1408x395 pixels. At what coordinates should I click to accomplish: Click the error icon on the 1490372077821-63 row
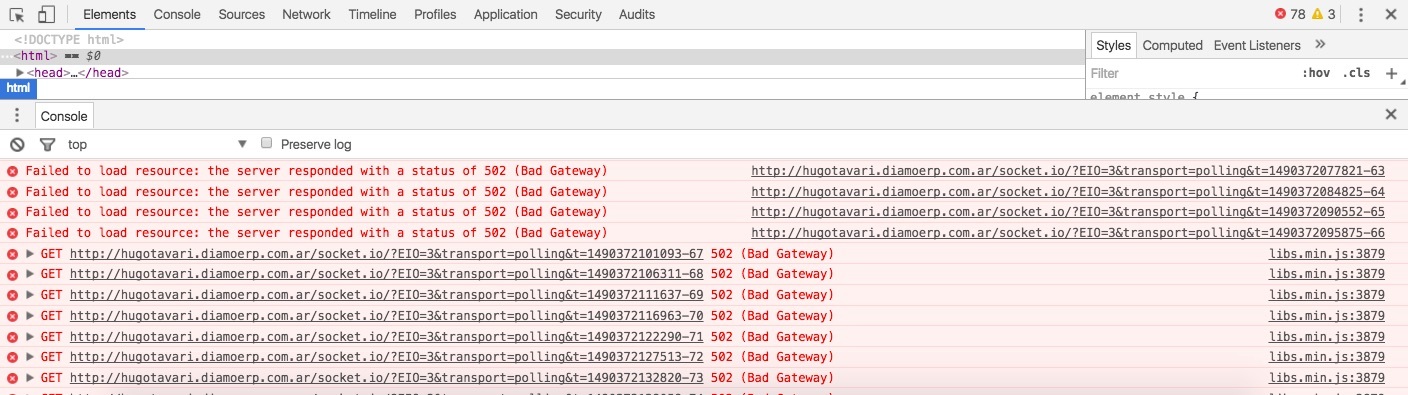(x=12, y=172)
